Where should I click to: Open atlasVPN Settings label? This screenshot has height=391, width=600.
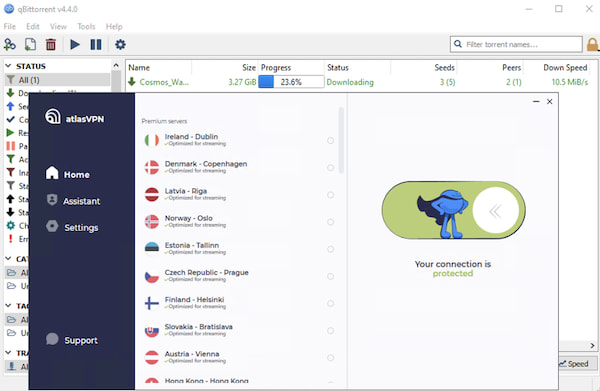coord(81,228)
